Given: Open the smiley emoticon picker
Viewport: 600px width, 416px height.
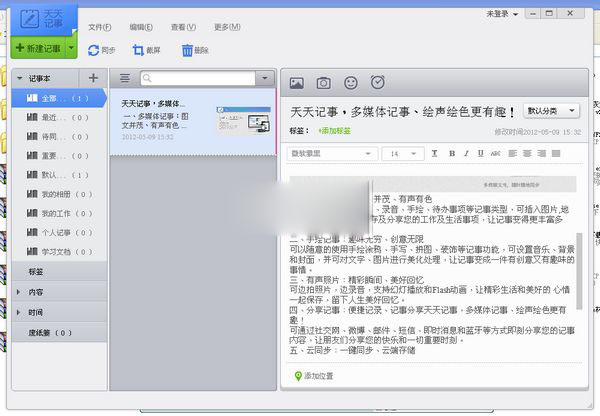Looking at the screenshot, I should point(350,83).
